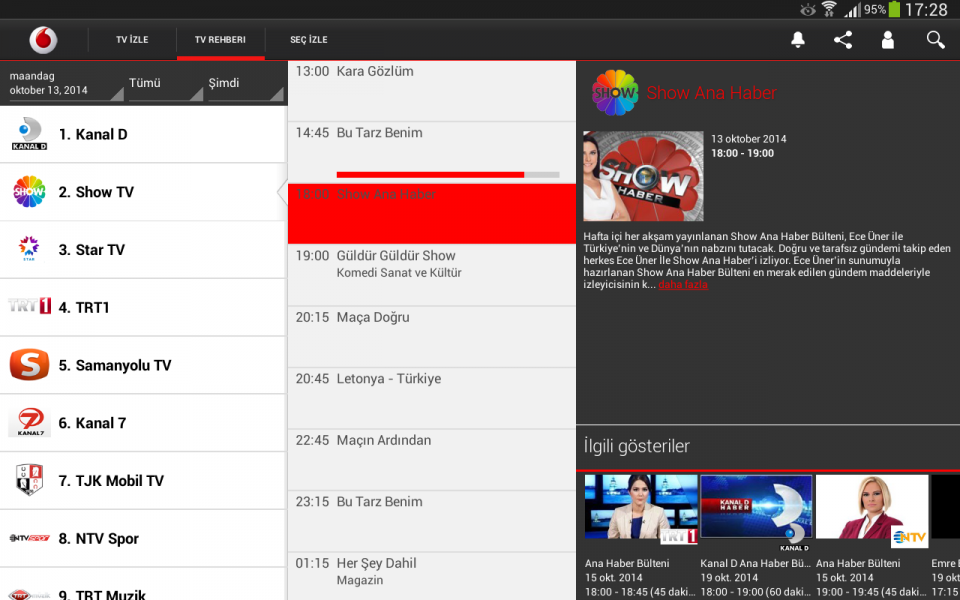
Task: Select channel 7. TJK Mobil TV
Action: click(143, 481)
